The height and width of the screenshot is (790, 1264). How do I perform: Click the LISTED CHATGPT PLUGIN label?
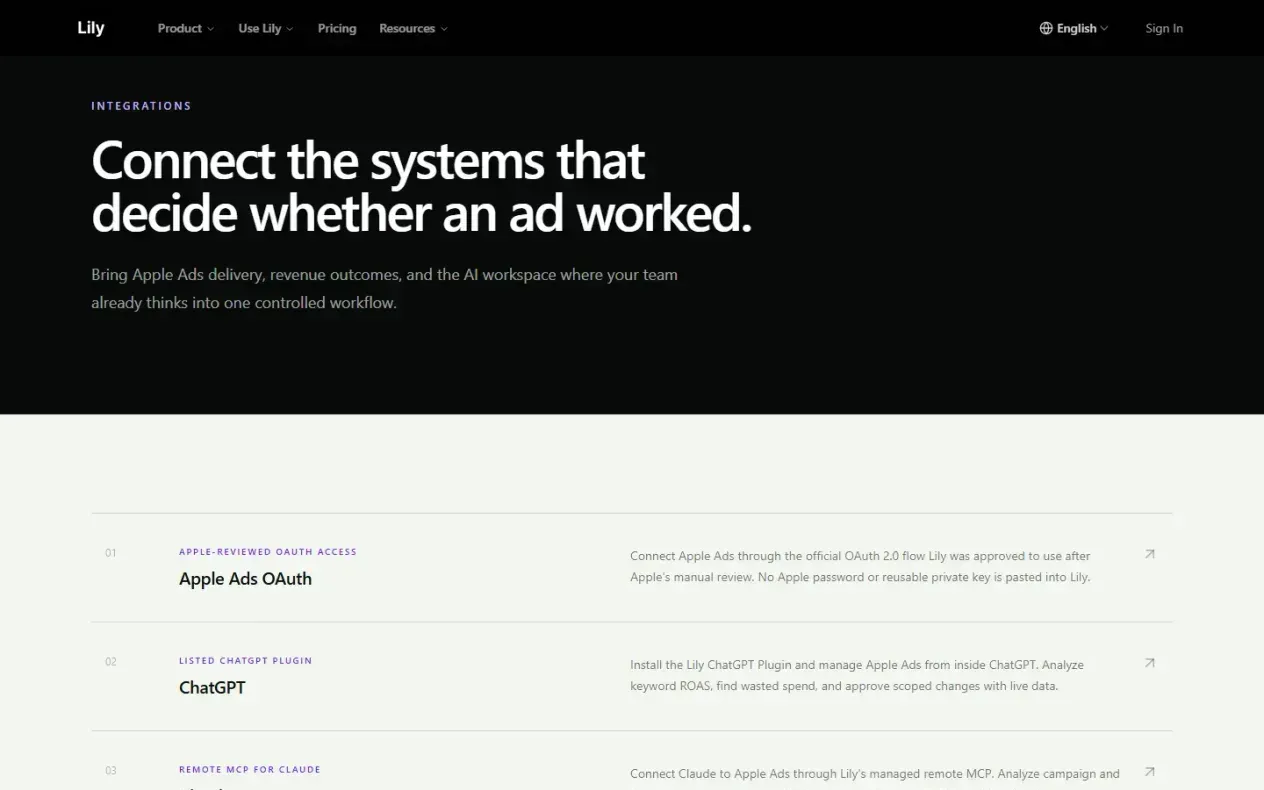click(246, 661)
